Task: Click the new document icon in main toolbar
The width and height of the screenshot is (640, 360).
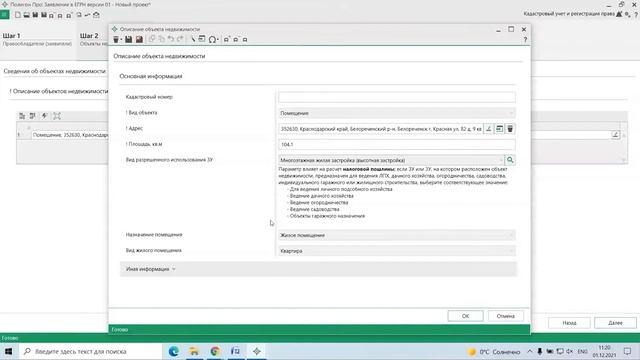Action: 18,15
